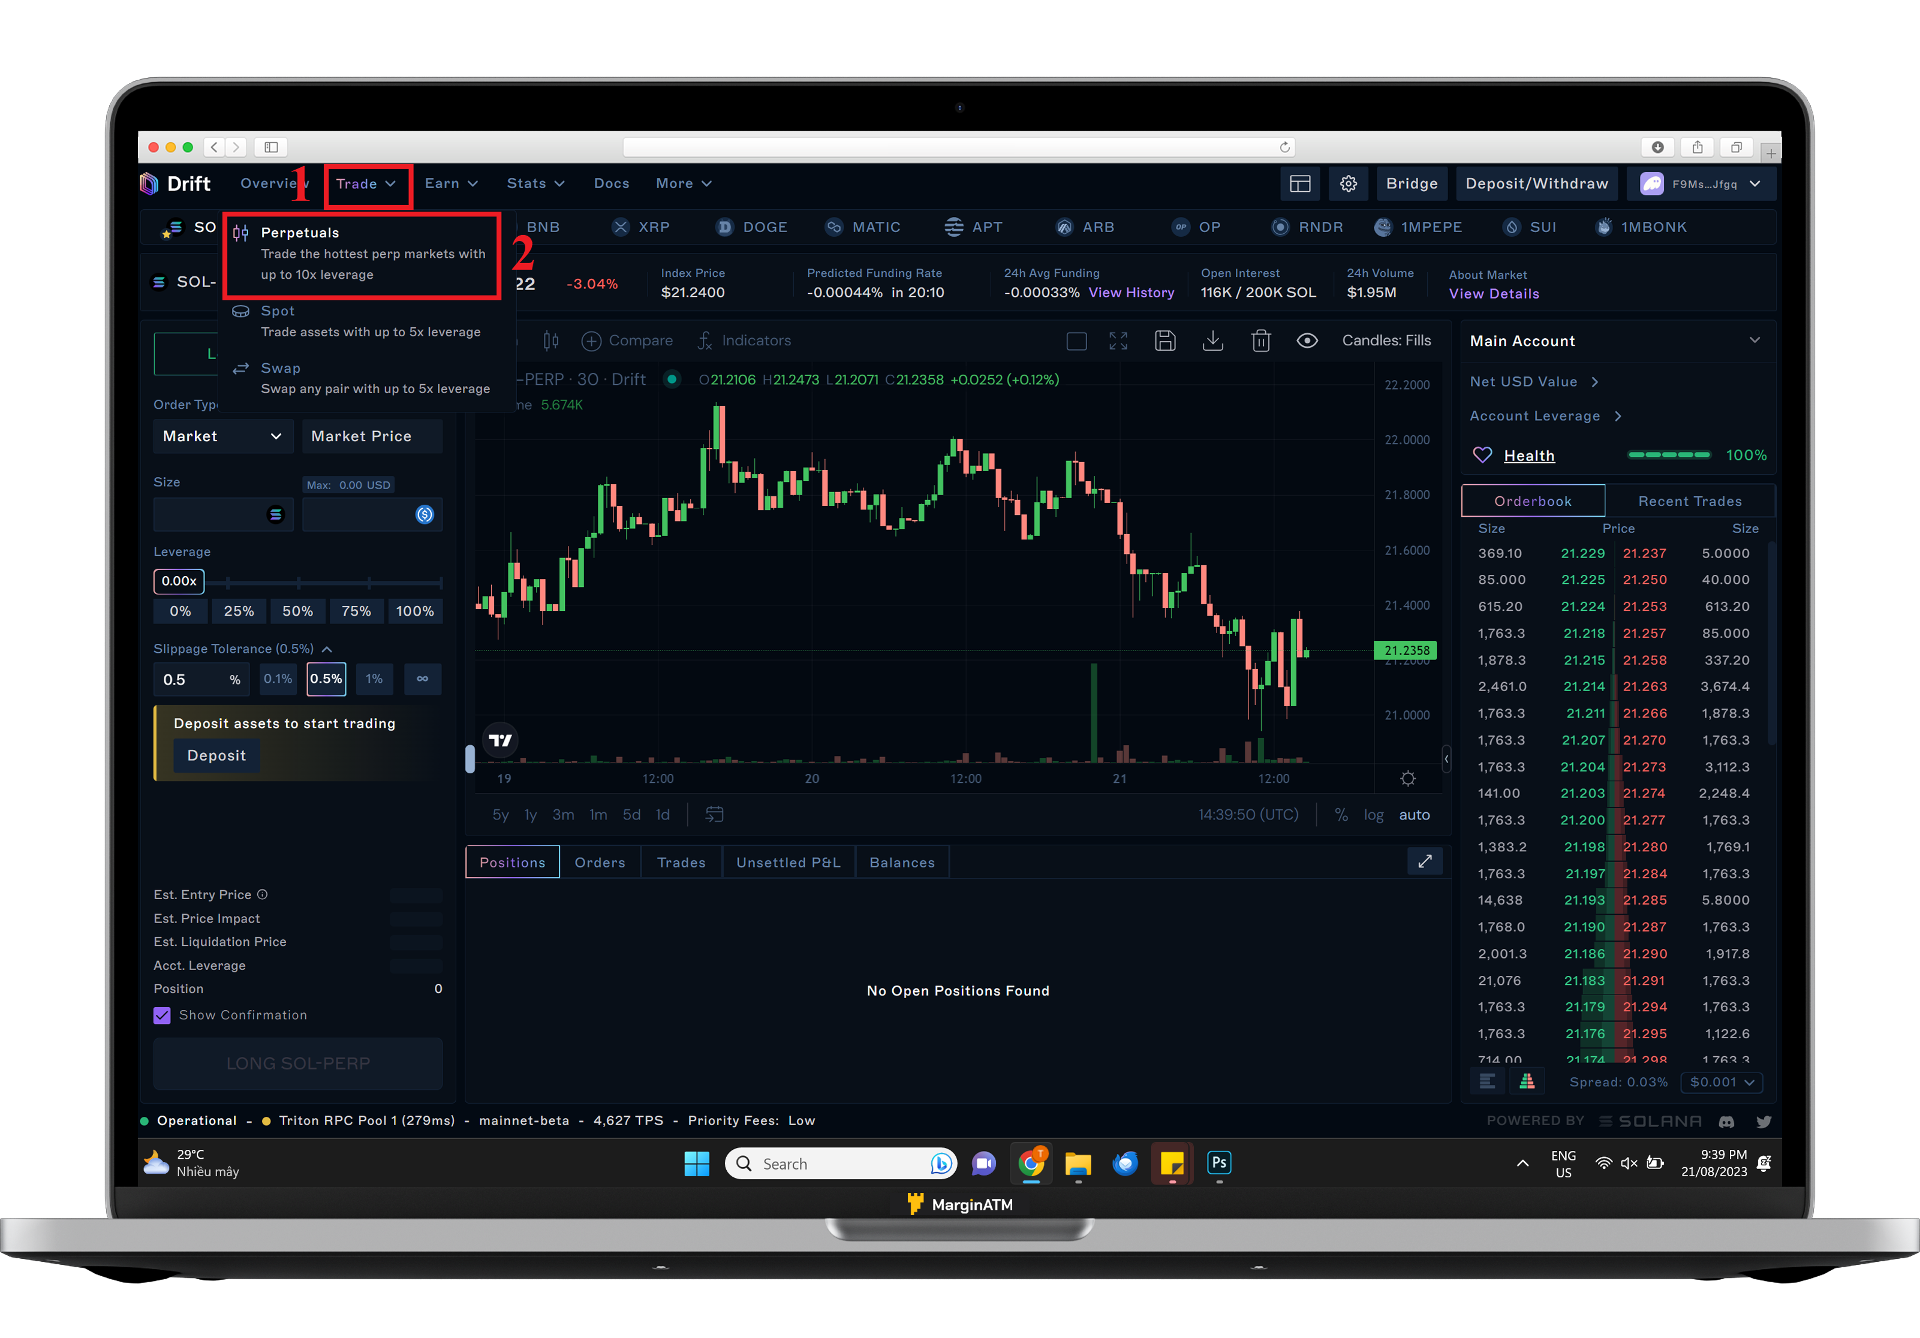This screenshot has width=1920, height=1338.
Task: Collapse Slippage Tolerance section
Action: pyautogui.click(x=327, y=649)
